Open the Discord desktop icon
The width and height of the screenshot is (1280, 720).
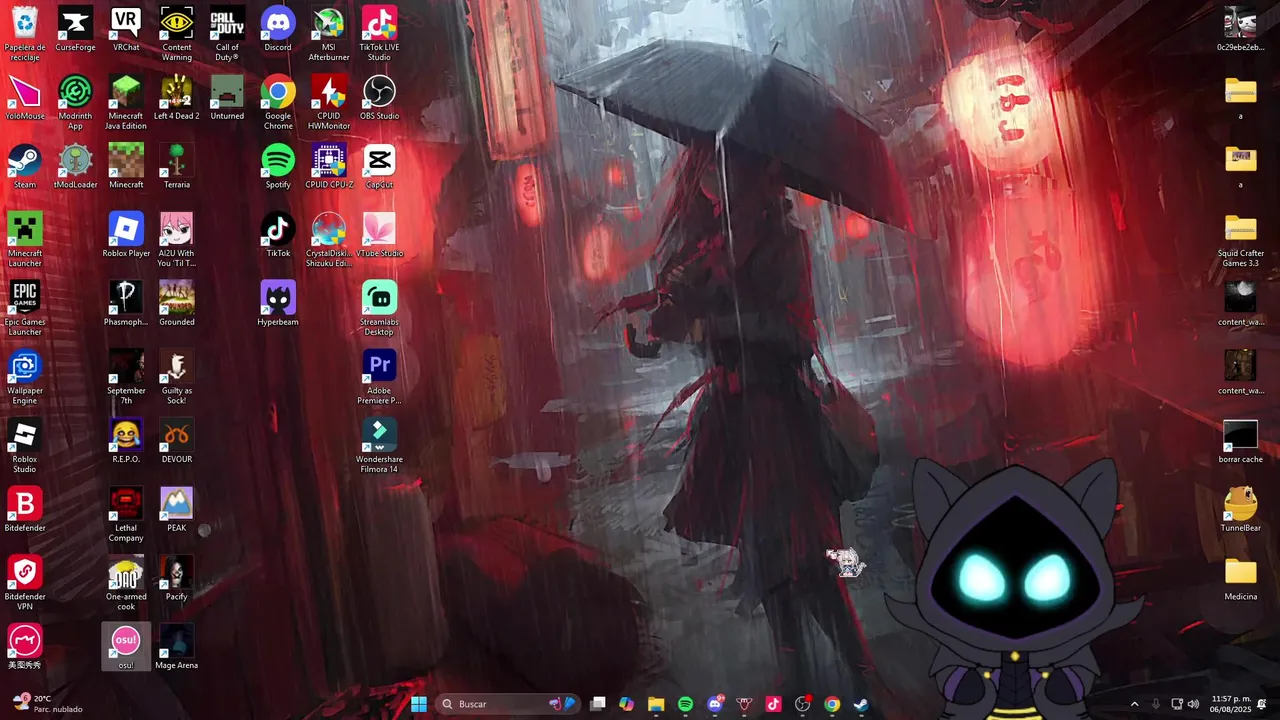coord(278,30)
